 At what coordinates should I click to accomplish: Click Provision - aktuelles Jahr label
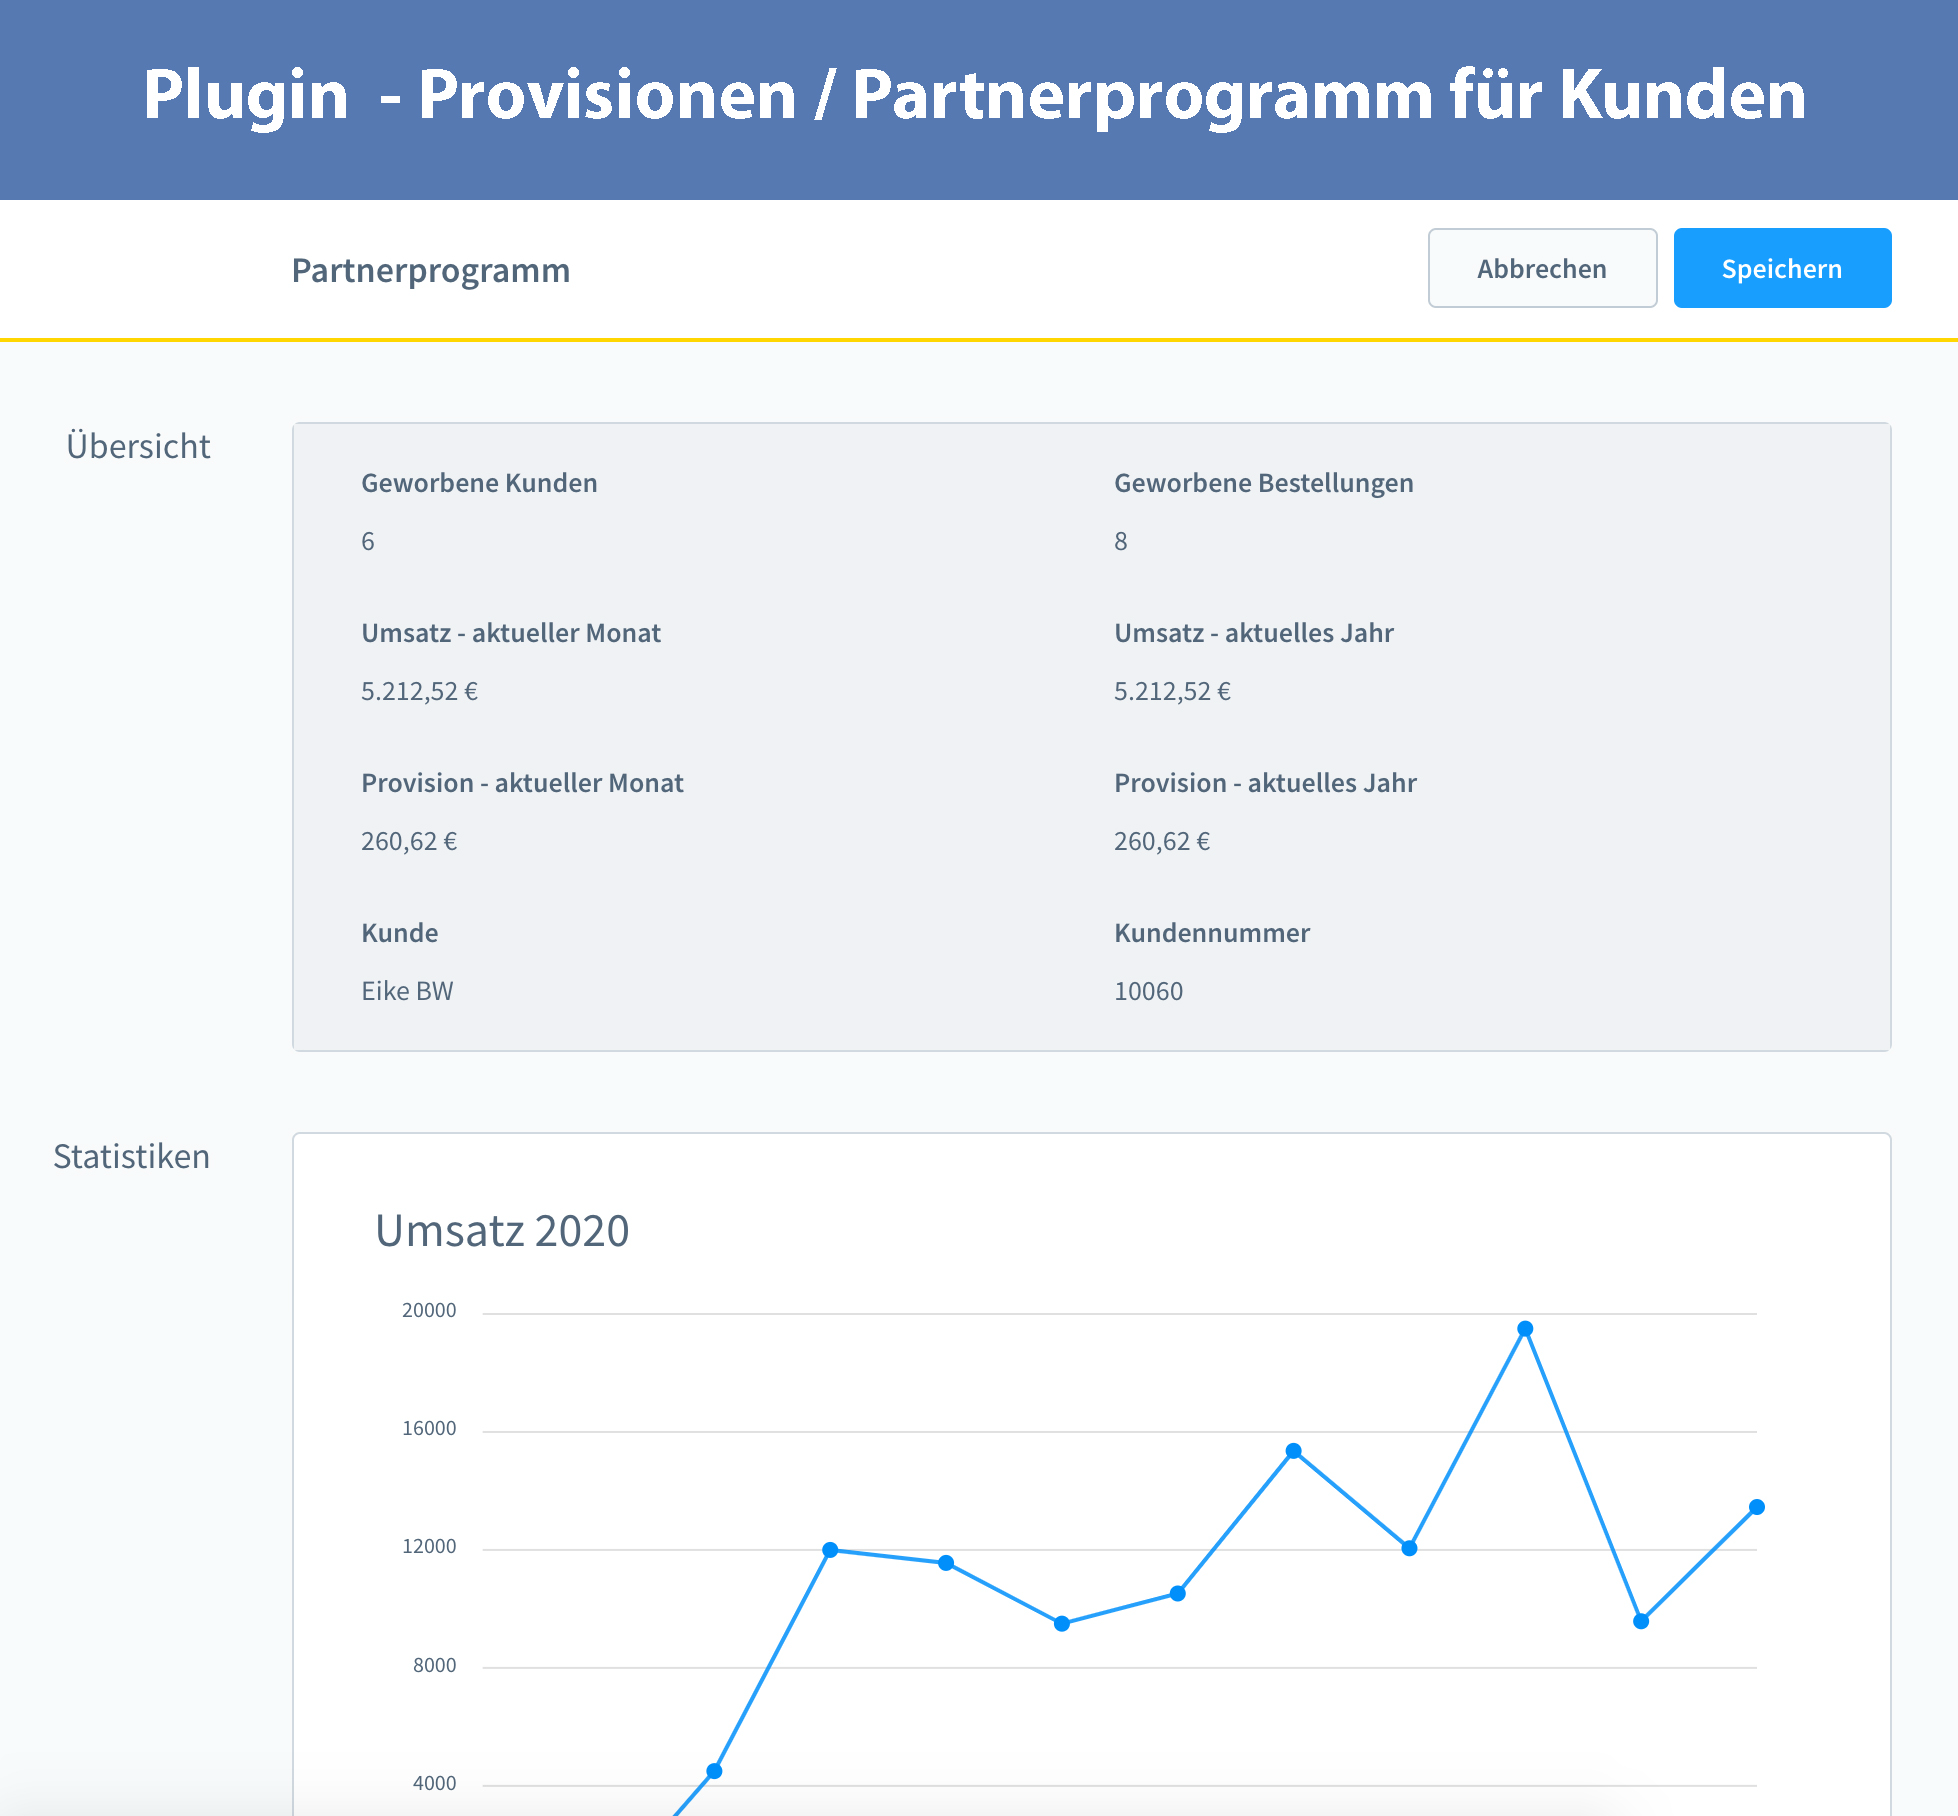[1265, 783]
